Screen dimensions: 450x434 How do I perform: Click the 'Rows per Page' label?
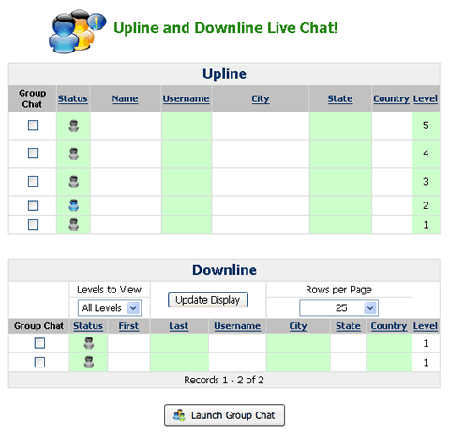coord(339,290)
